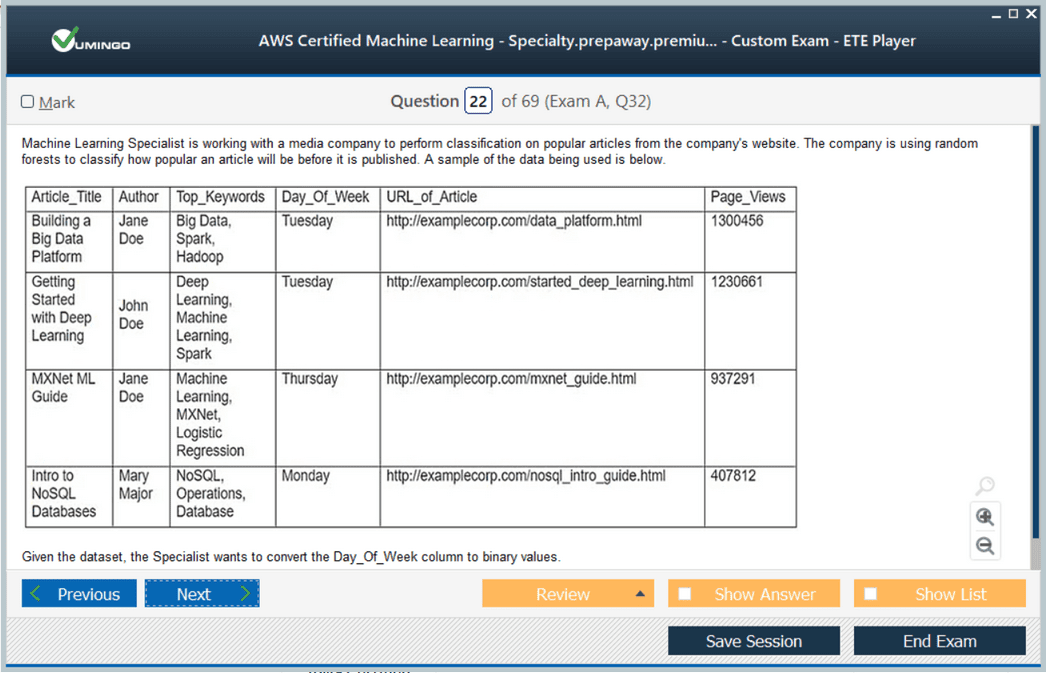The width and height of the screenshot is (1046, 673).
Task: Click the left chevron on the Previous button
Action: (x=37, y=594)
